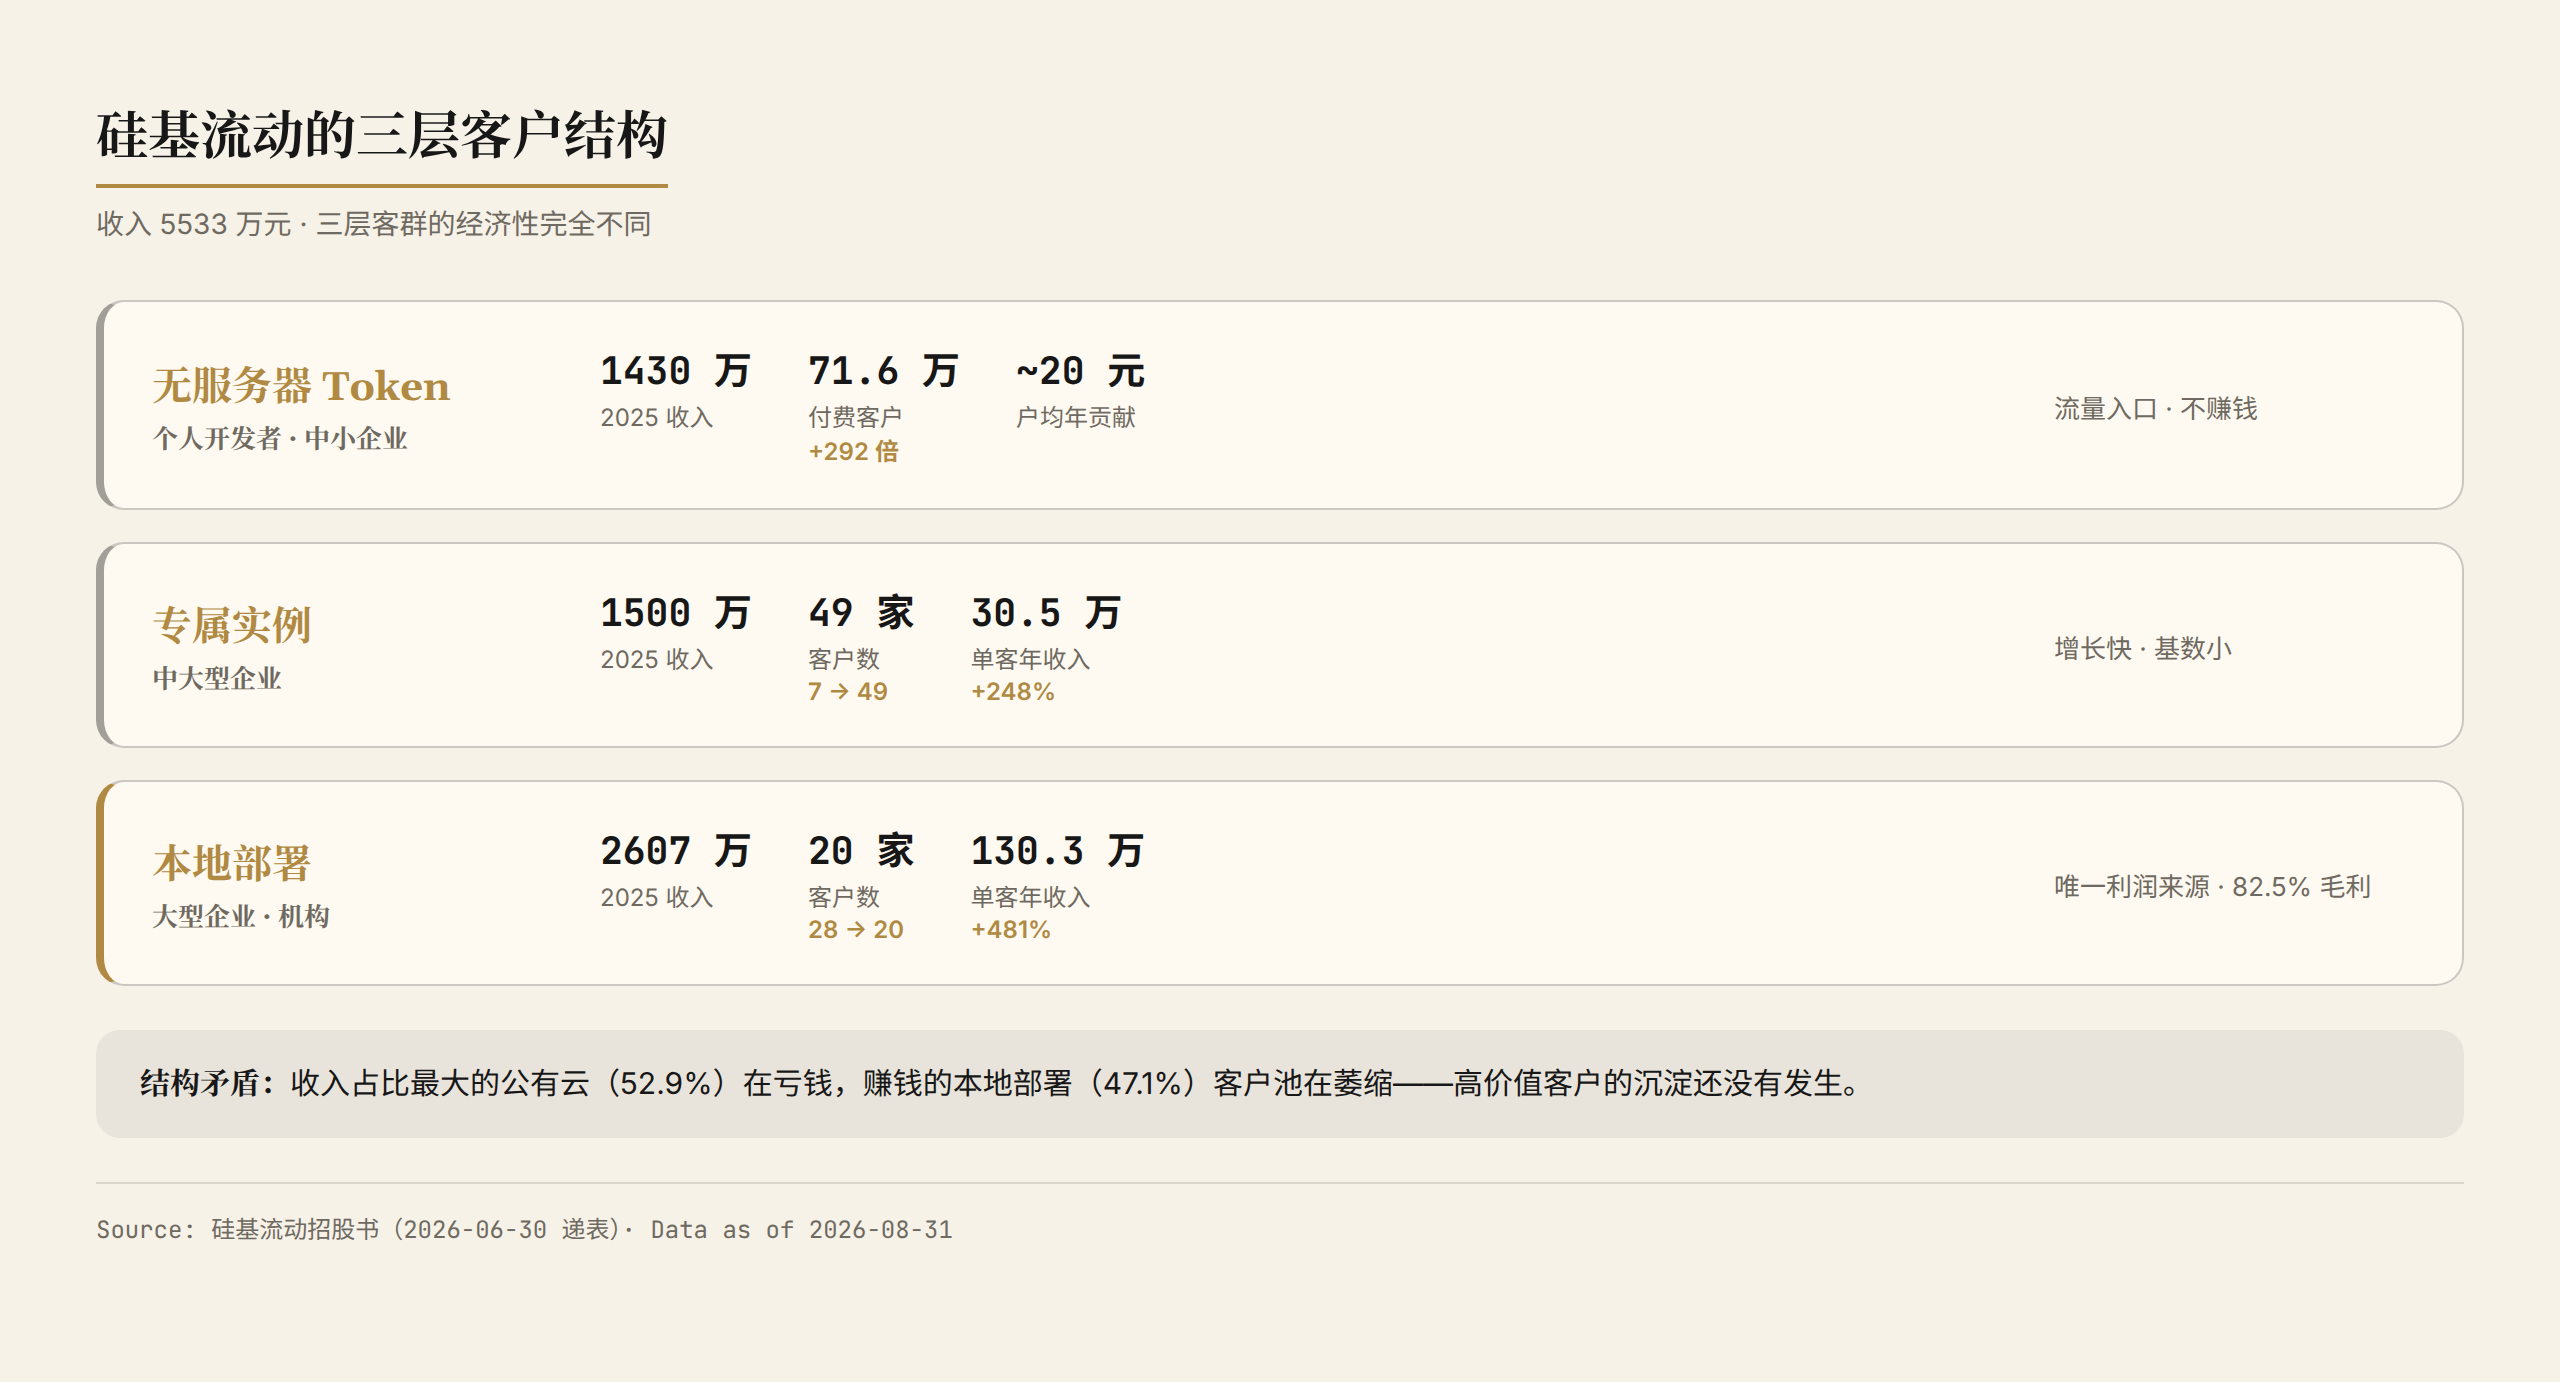Screen dimensions: 2560x1382
Task: Select the 30.5 万 value
Action: click(x=1046, y=613)
